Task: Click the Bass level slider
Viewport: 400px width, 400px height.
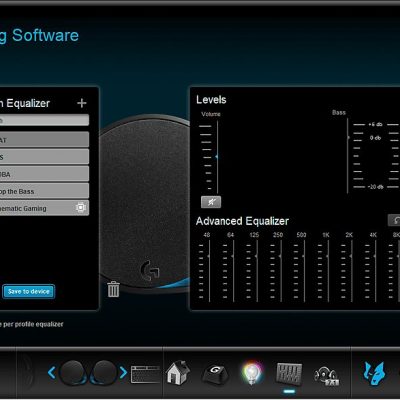Action: point(348,155)
